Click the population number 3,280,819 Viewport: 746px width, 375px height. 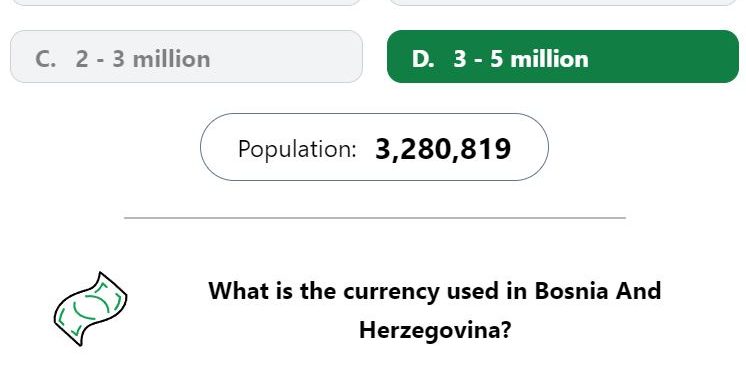443,149
